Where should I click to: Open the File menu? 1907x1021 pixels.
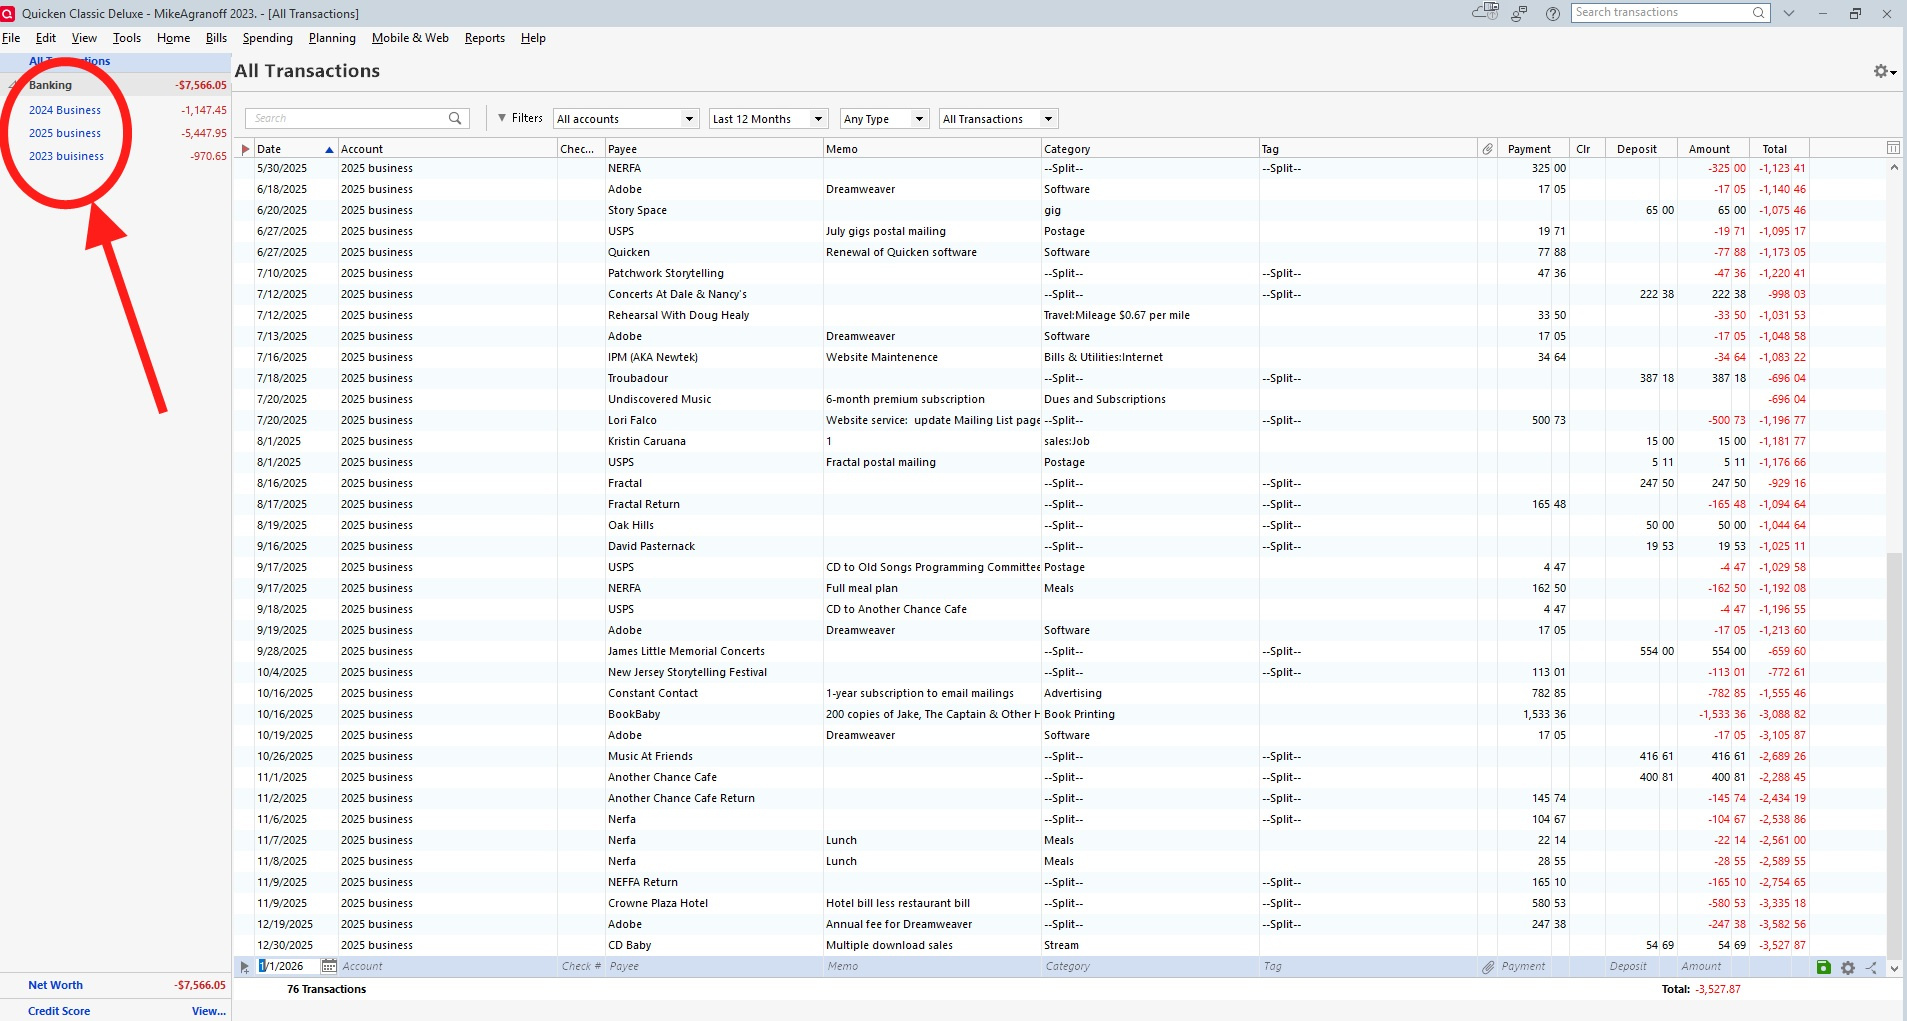coord(11,38)
